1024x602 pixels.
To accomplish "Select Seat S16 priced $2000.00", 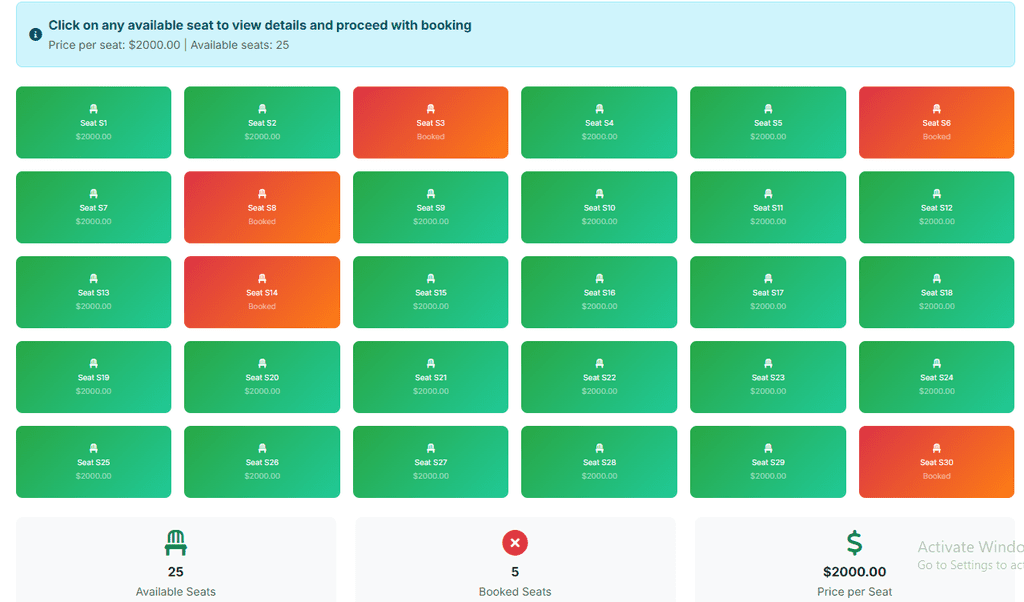I will [599, 293].
